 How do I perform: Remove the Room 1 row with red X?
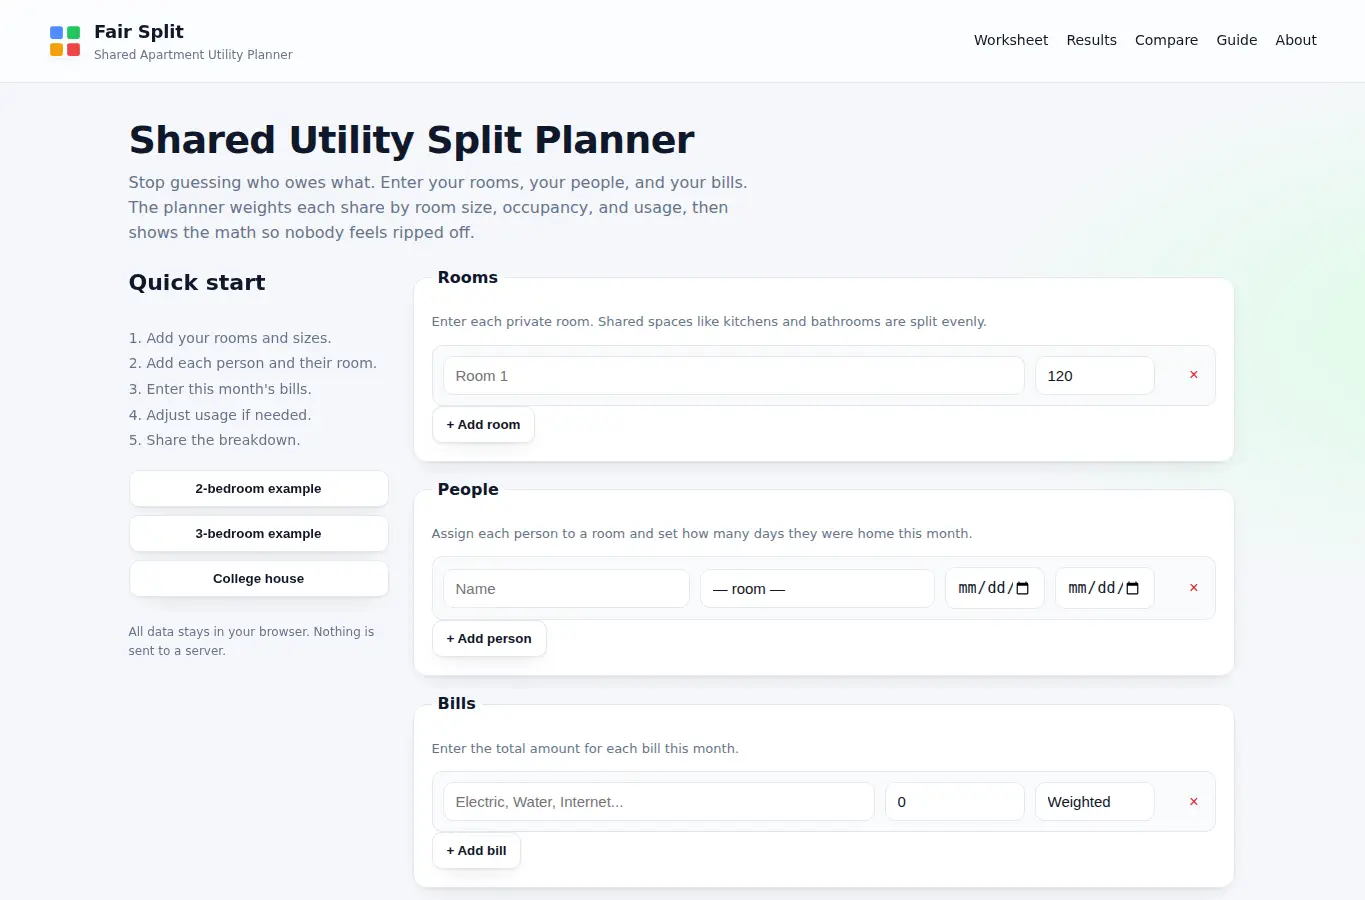1193,375
